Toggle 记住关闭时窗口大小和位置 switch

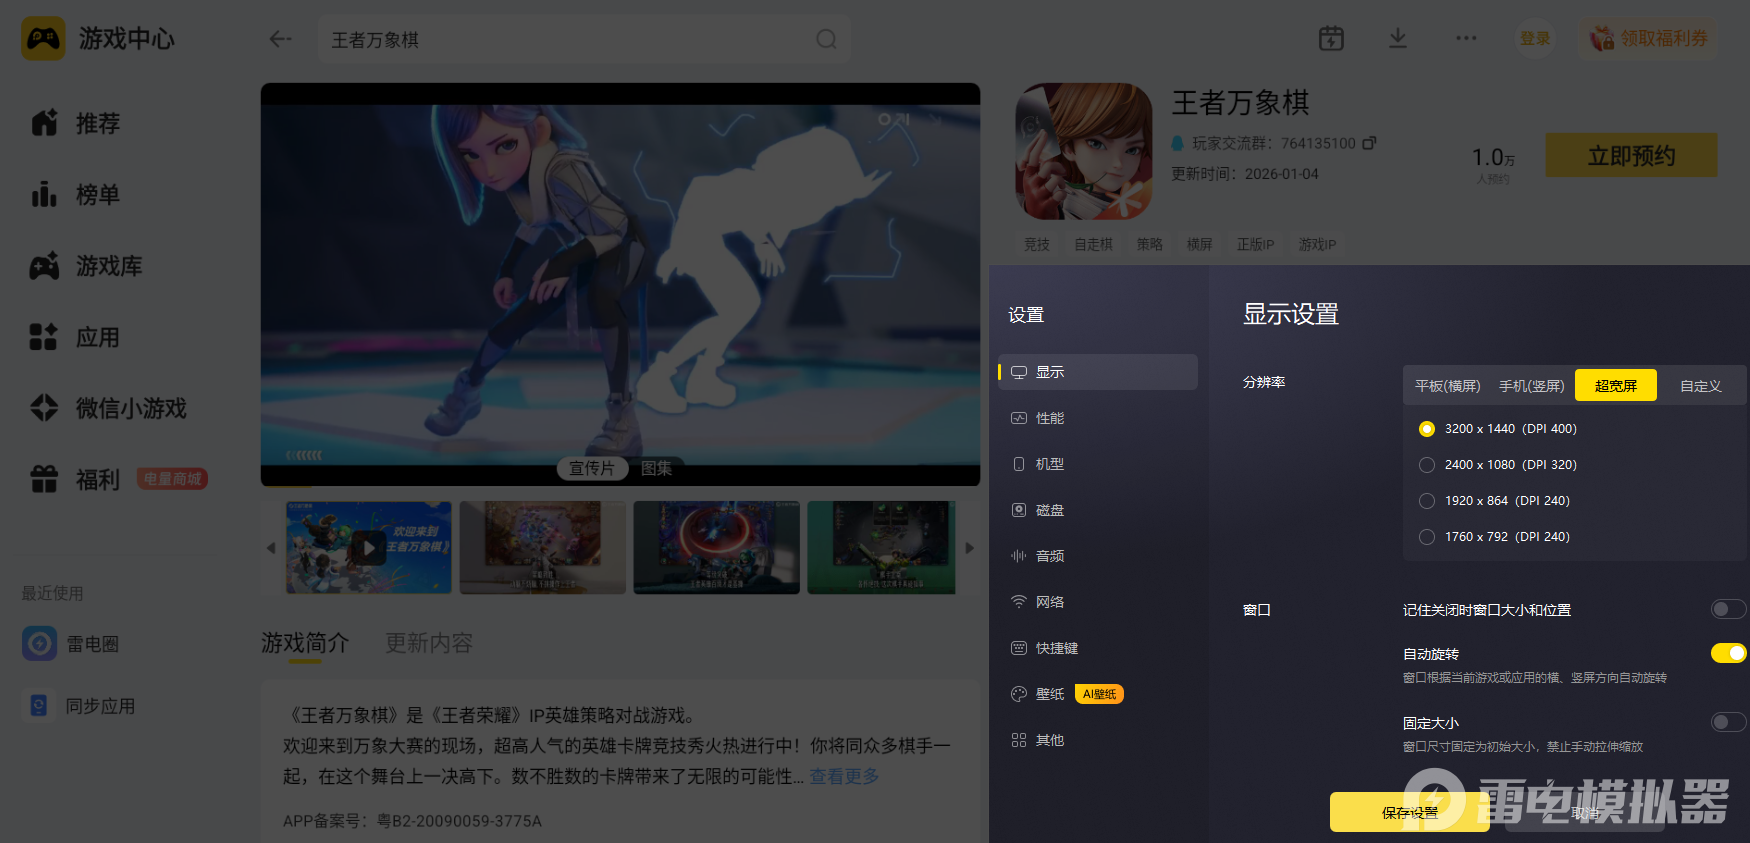point(1728,609)
